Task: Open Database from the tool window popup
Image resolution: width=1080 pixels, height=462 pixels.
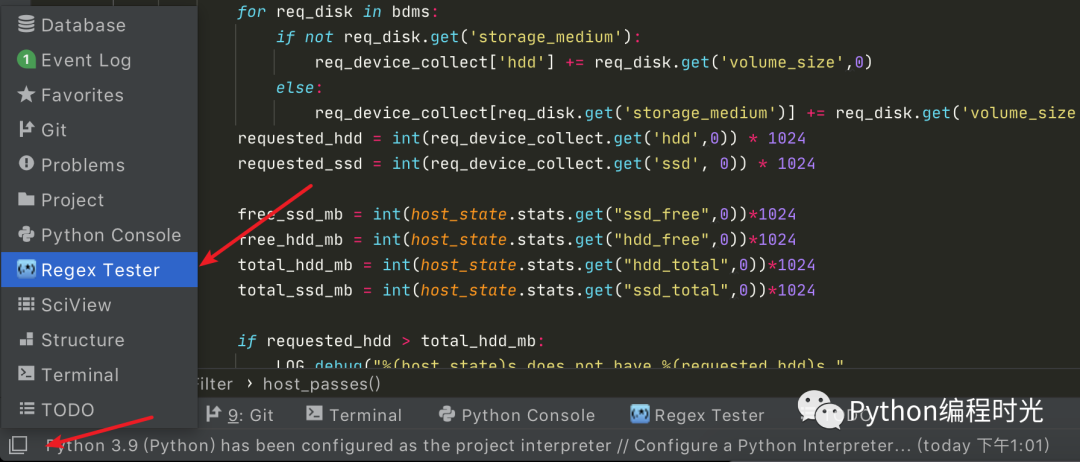Action: point(83,25)
